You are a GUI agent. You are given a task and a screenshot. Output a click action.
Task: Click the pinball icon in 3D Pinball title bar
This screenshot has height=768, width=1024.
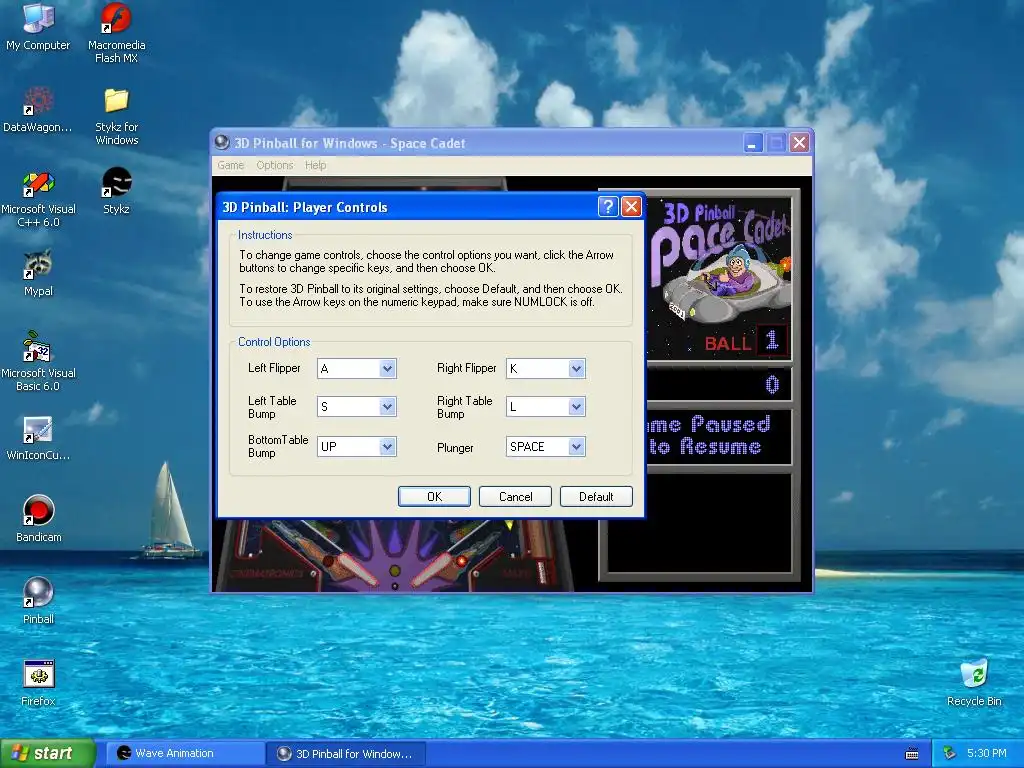(x=222, y=142)
